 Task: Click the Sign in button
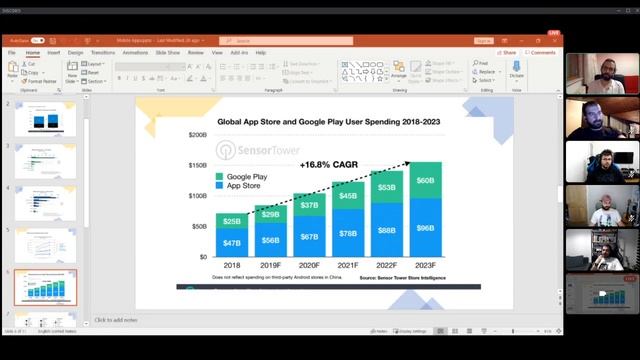click(484, 41)
